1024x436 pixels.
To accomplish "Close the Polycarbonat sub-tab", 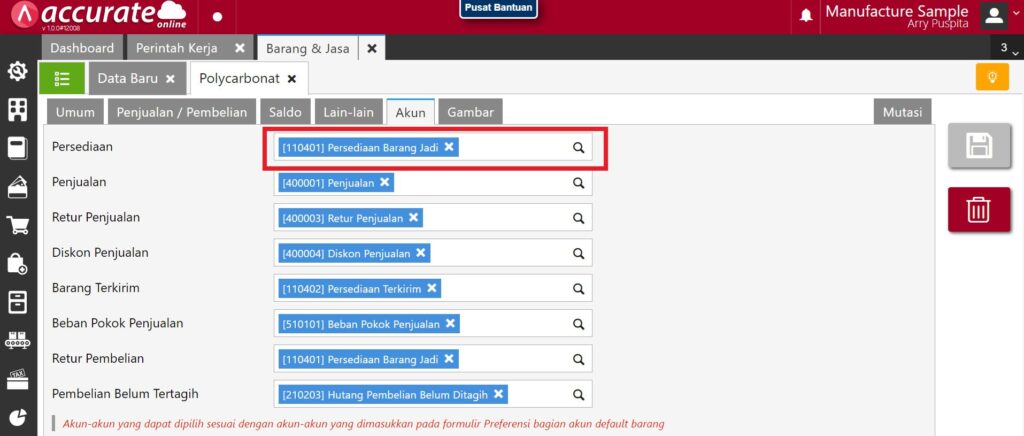I will 292,79.
